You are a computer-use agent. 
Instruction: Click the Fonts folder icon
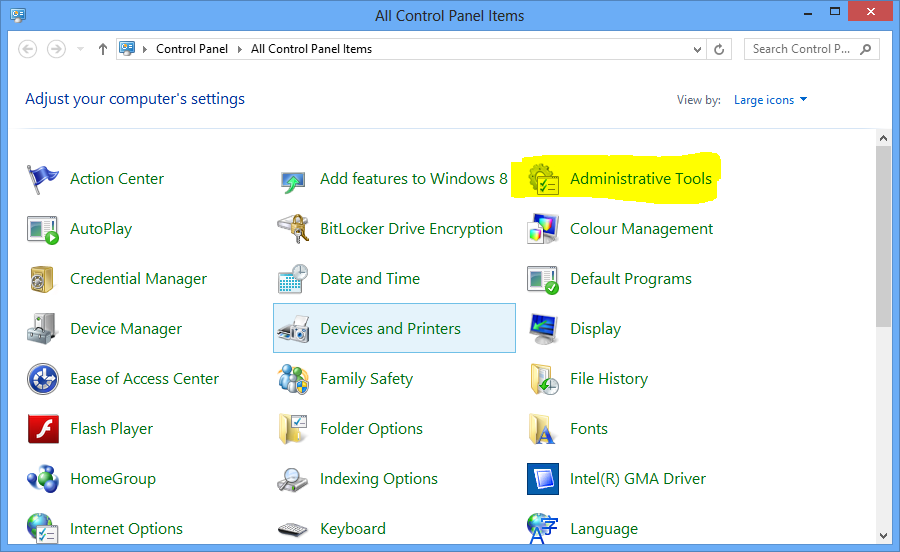(x=542, y=429)
